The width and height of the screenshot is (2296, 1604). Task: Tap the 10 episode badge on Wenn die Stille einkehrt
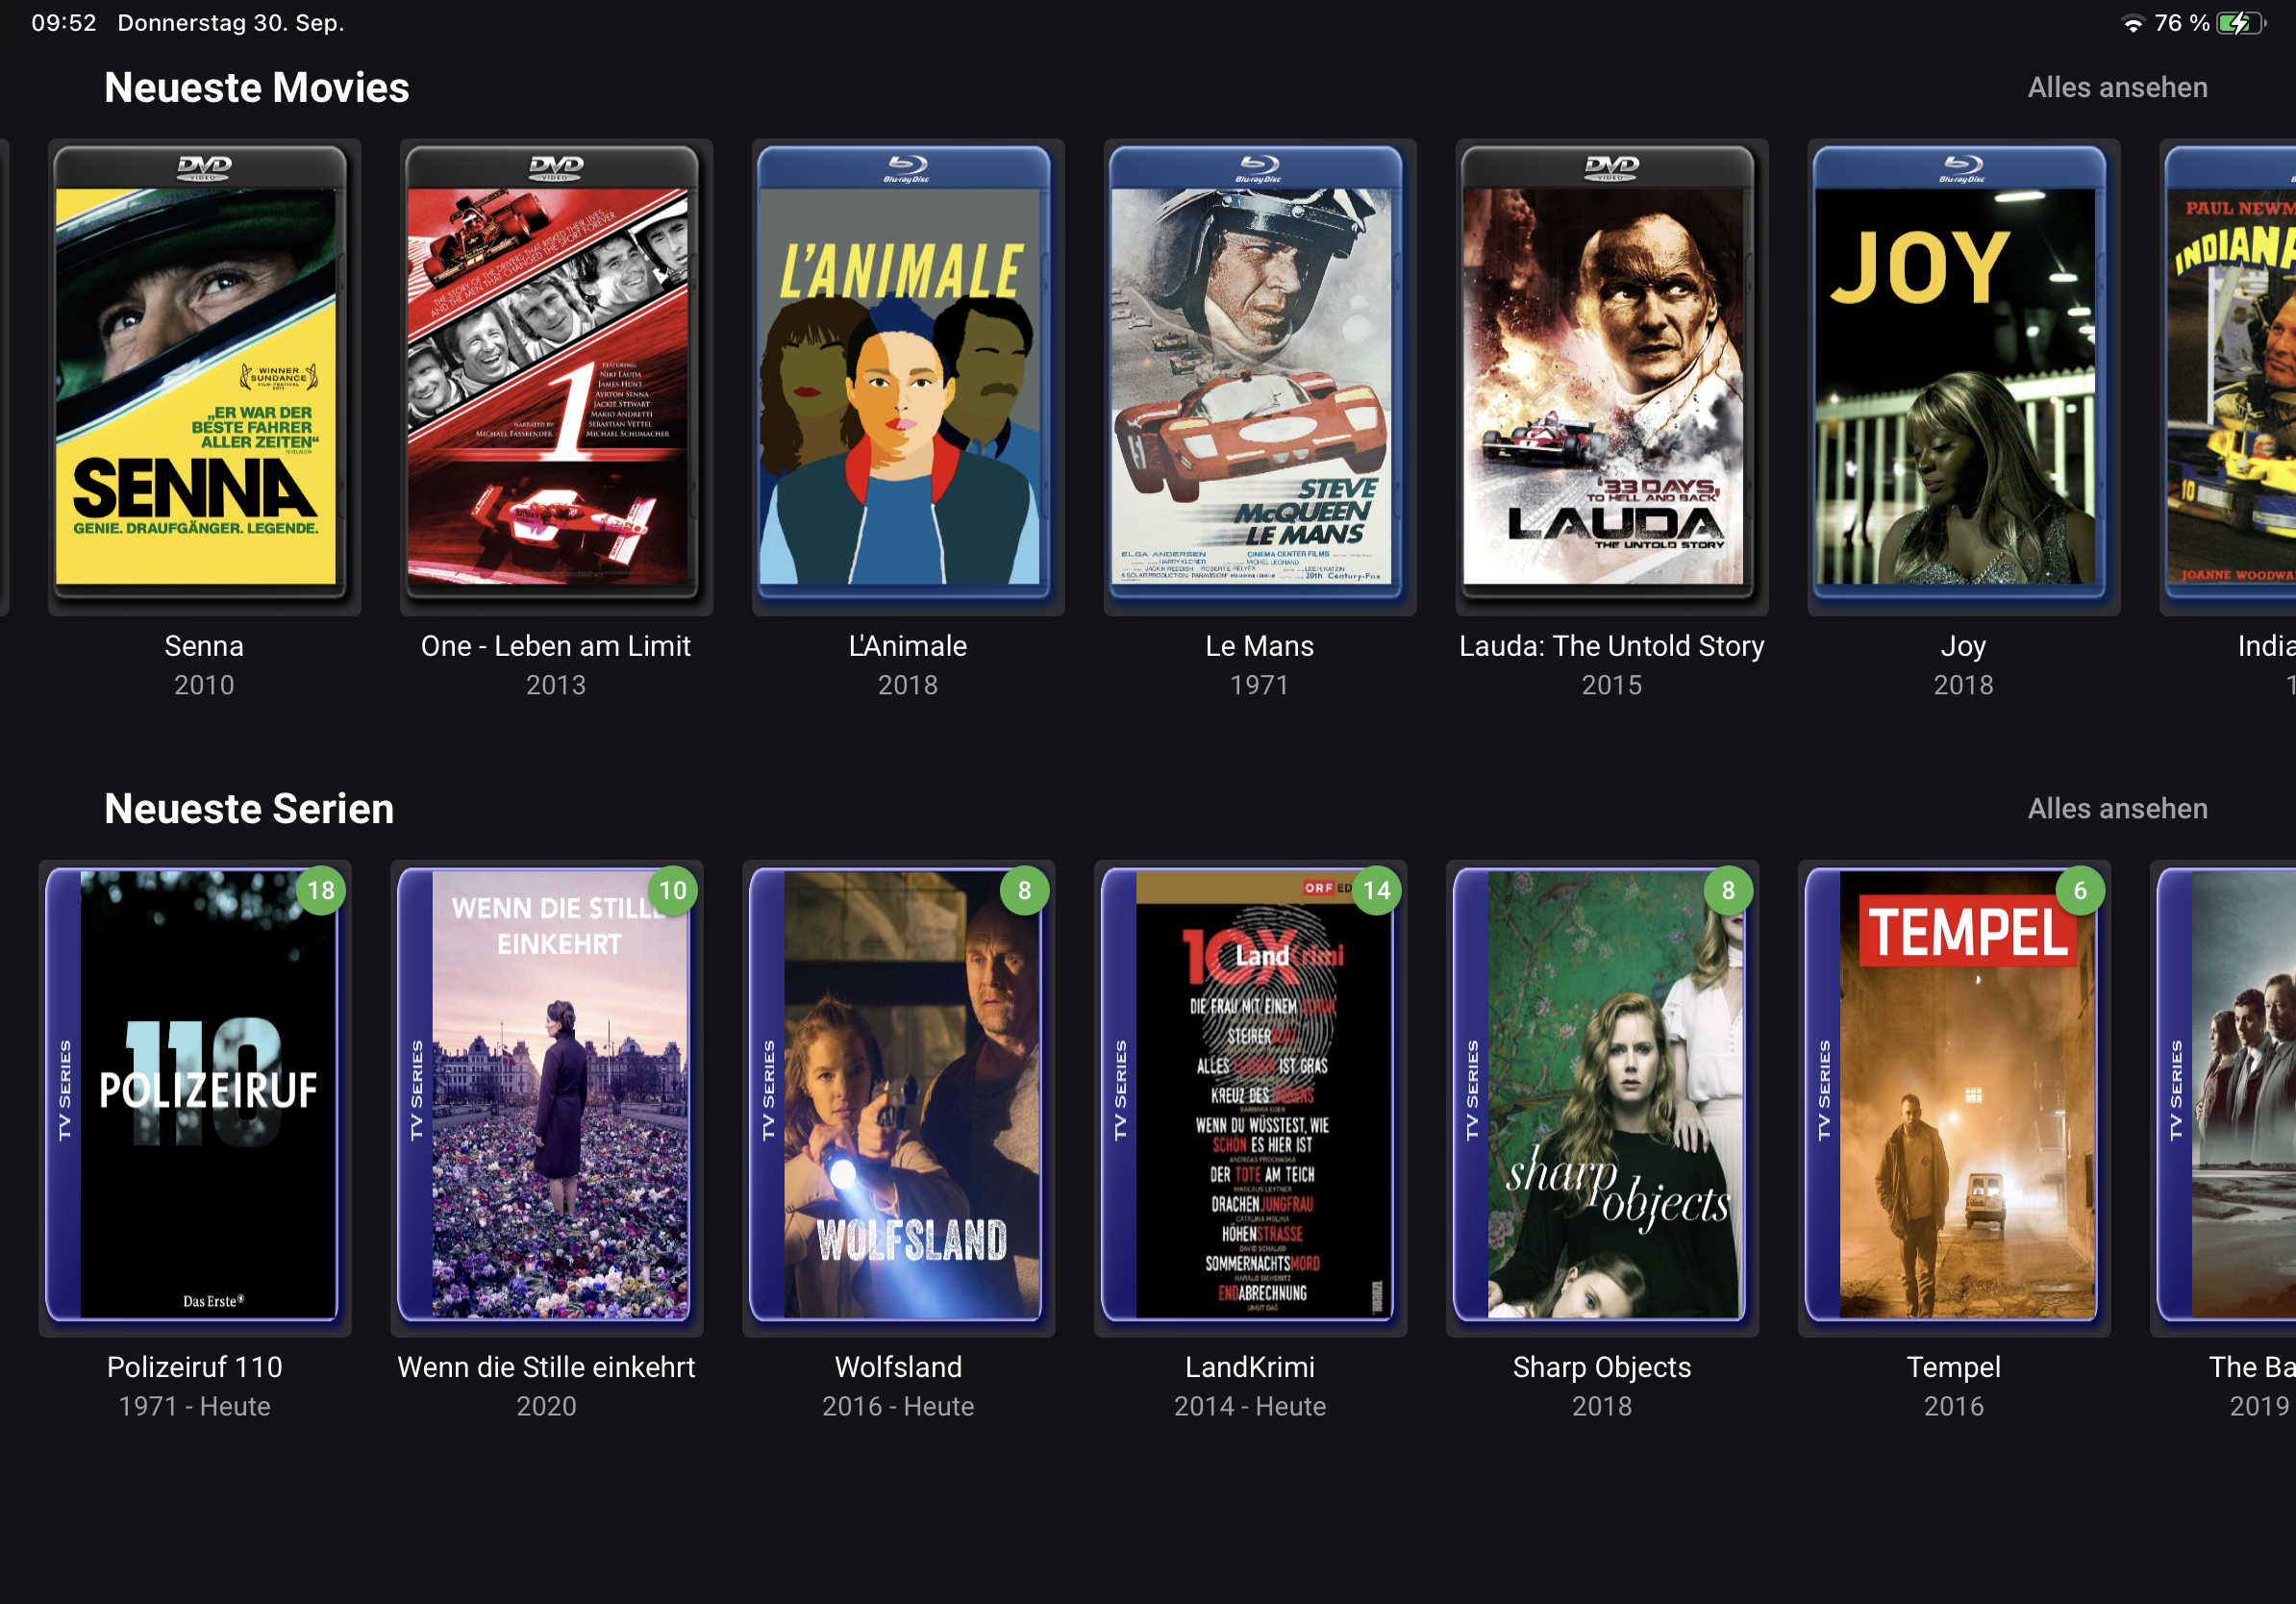coord(673,890)
